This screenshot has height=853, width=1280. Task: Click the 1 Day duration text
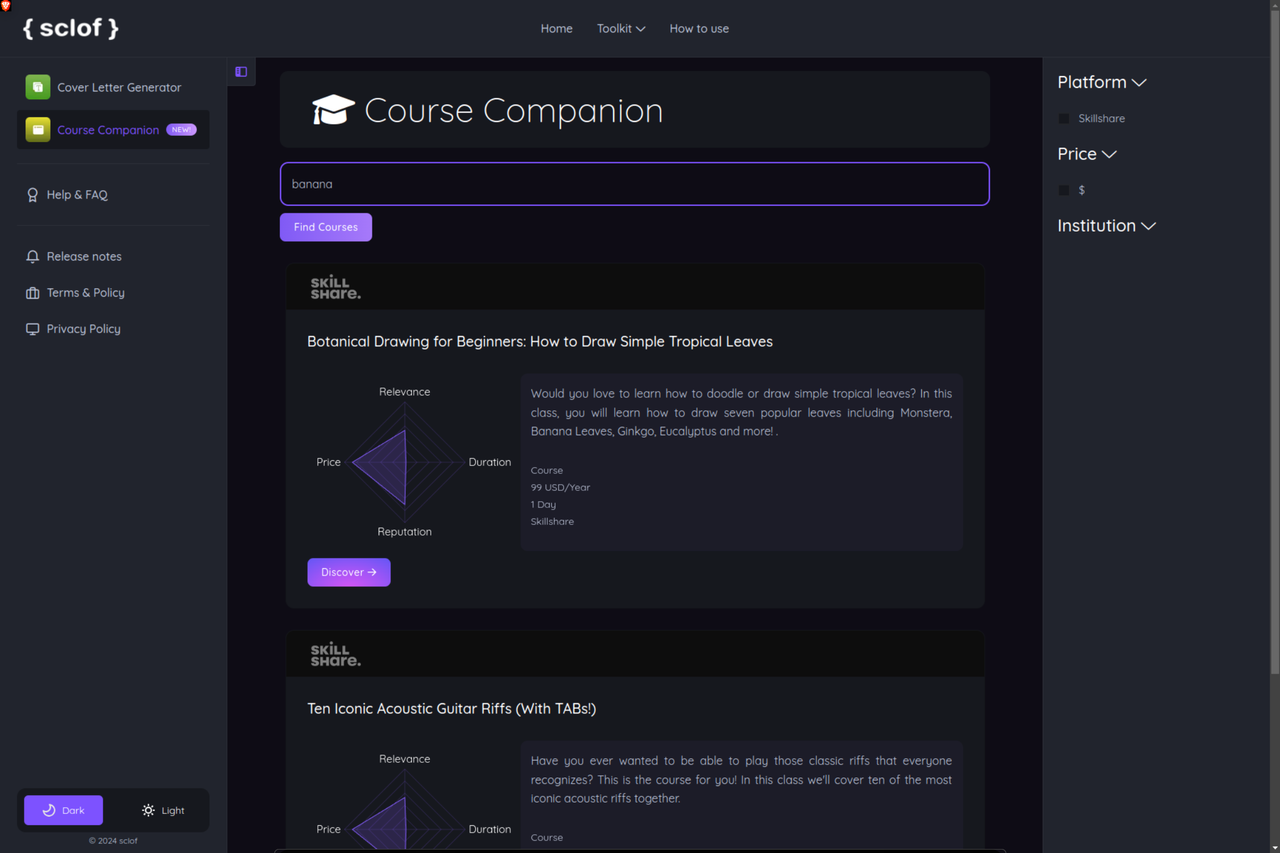pos(543,504)
